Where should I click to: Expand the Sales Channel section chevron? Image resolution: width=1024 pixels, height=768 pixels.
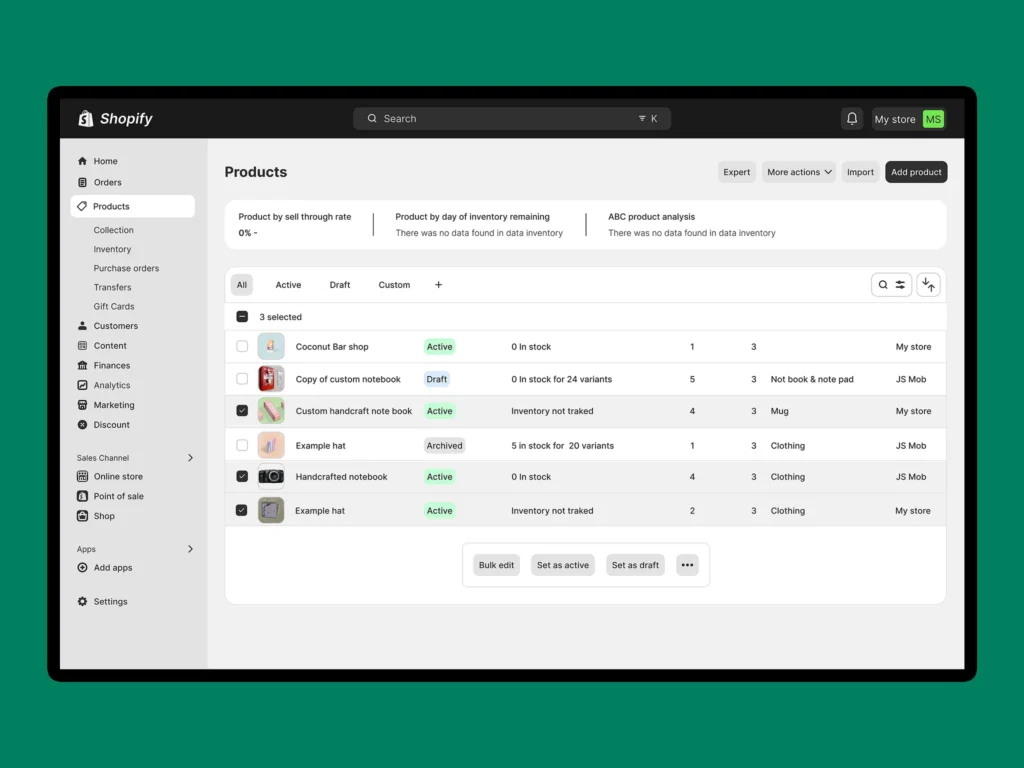click(190, 458)
